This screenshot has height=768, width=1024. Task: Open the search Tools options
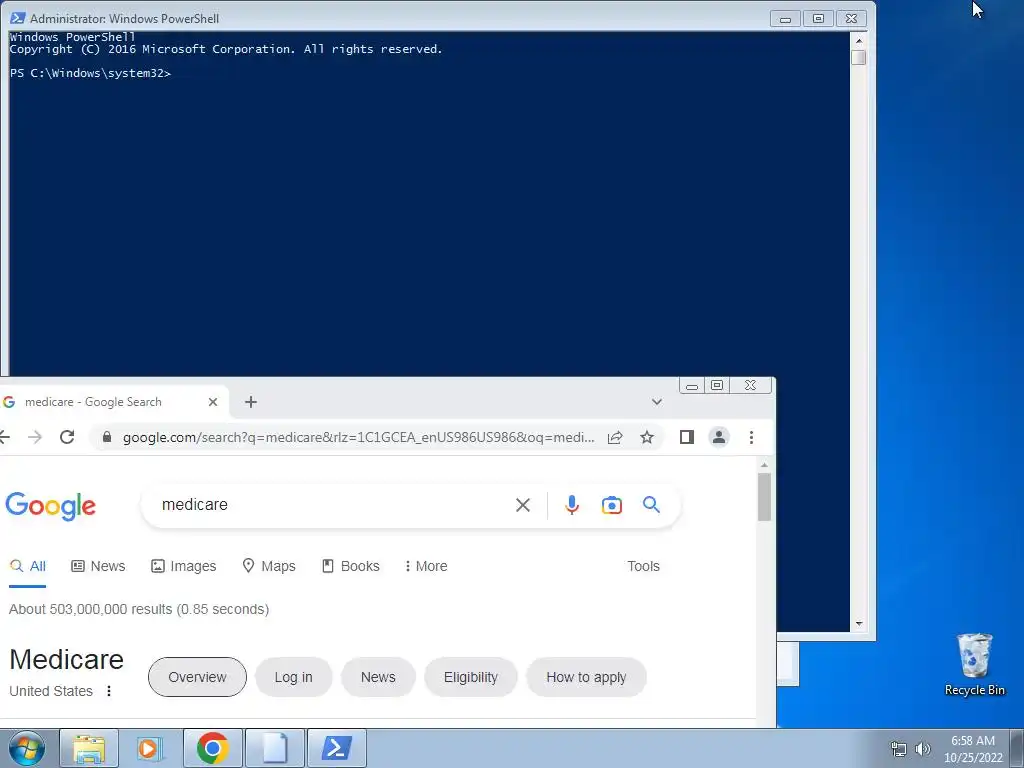(x=643, y=566)
